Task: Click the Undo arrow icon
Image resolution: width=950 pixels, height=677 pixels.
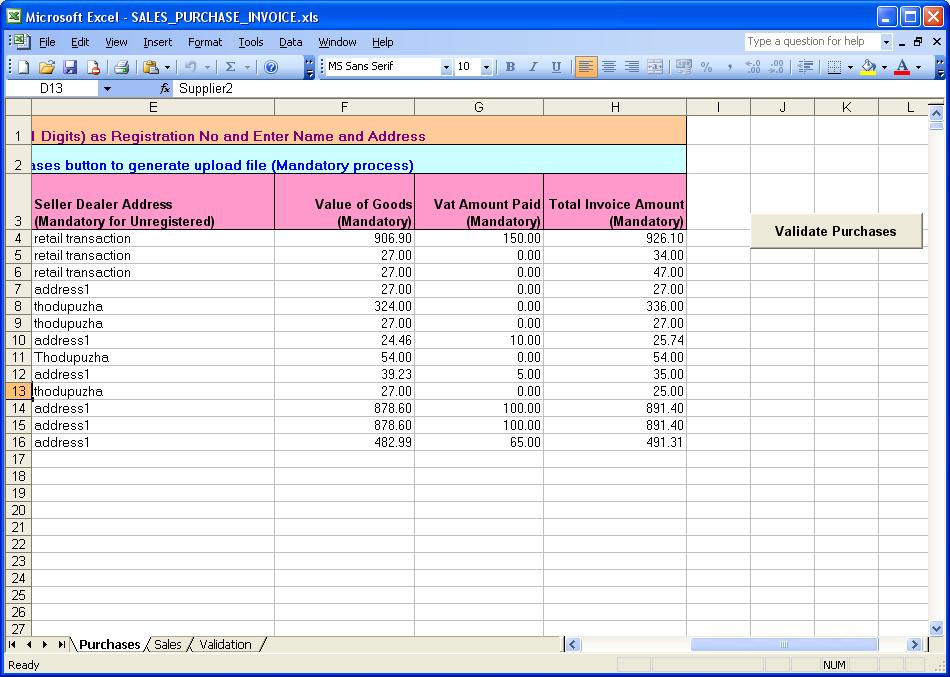Action: (191, 67)
